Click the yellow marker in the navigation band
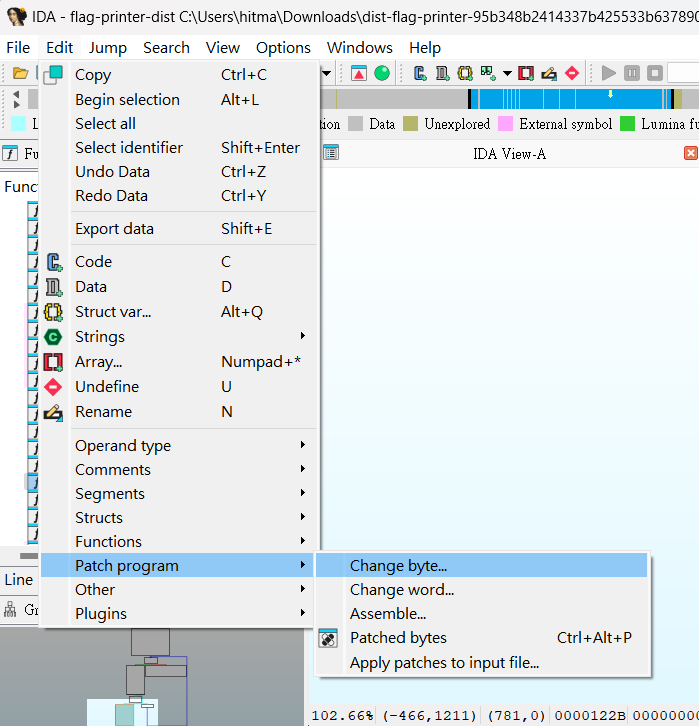Screen dimensions: 699x726 pos(611,94)
